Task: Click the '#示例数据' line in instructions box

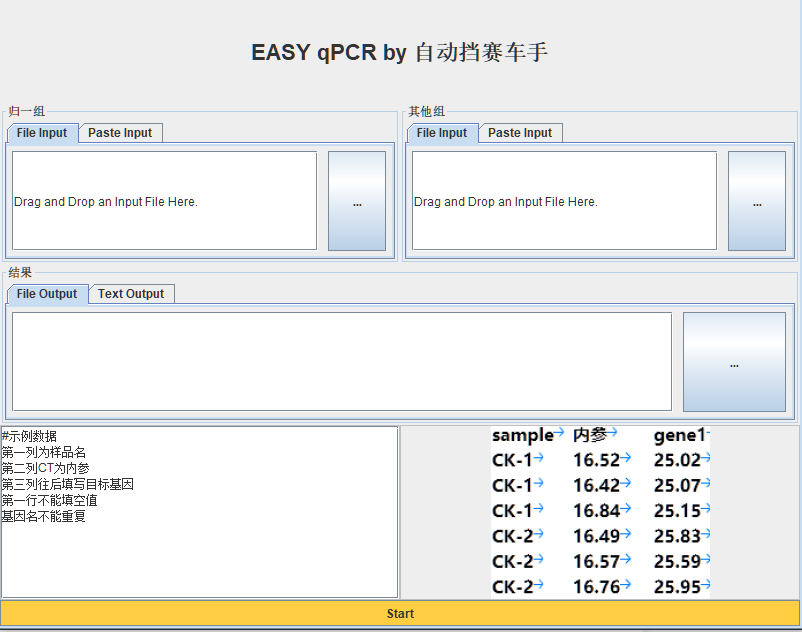Action: (30, 436)
